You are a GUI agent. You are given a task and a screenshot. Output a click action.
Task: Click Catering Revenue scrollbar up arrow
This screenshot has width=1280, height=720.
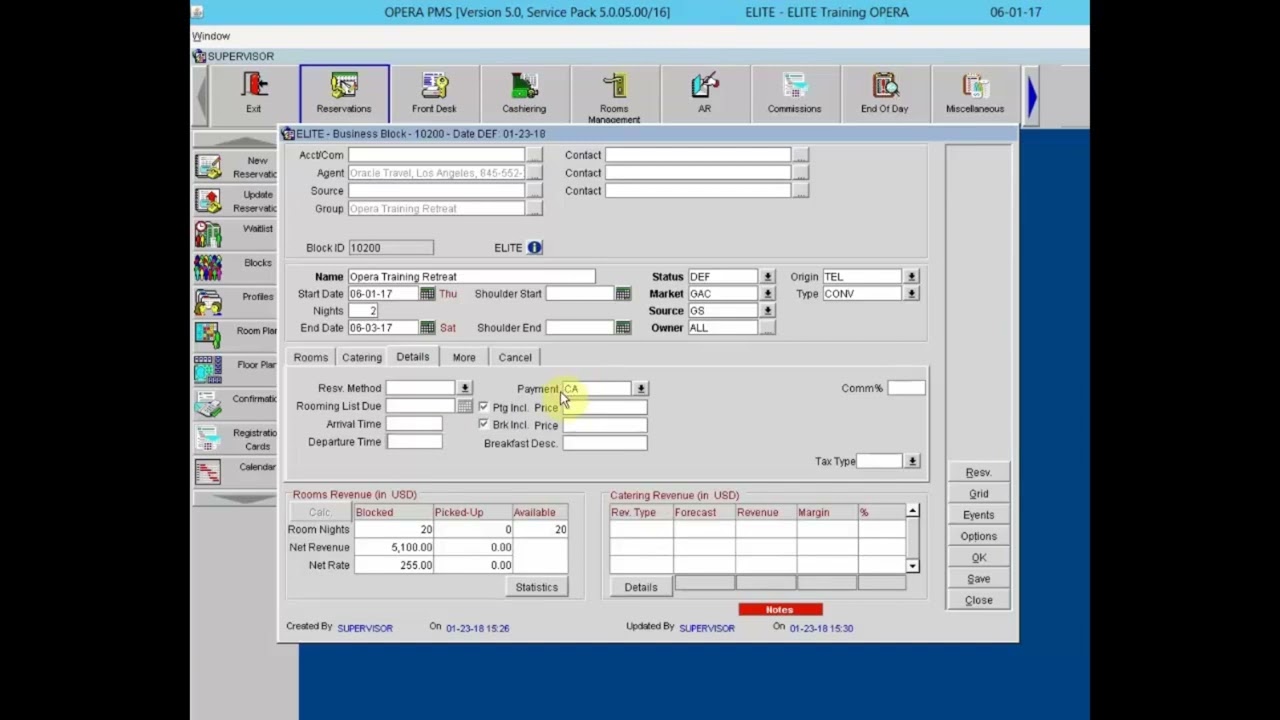click(912, 511)
